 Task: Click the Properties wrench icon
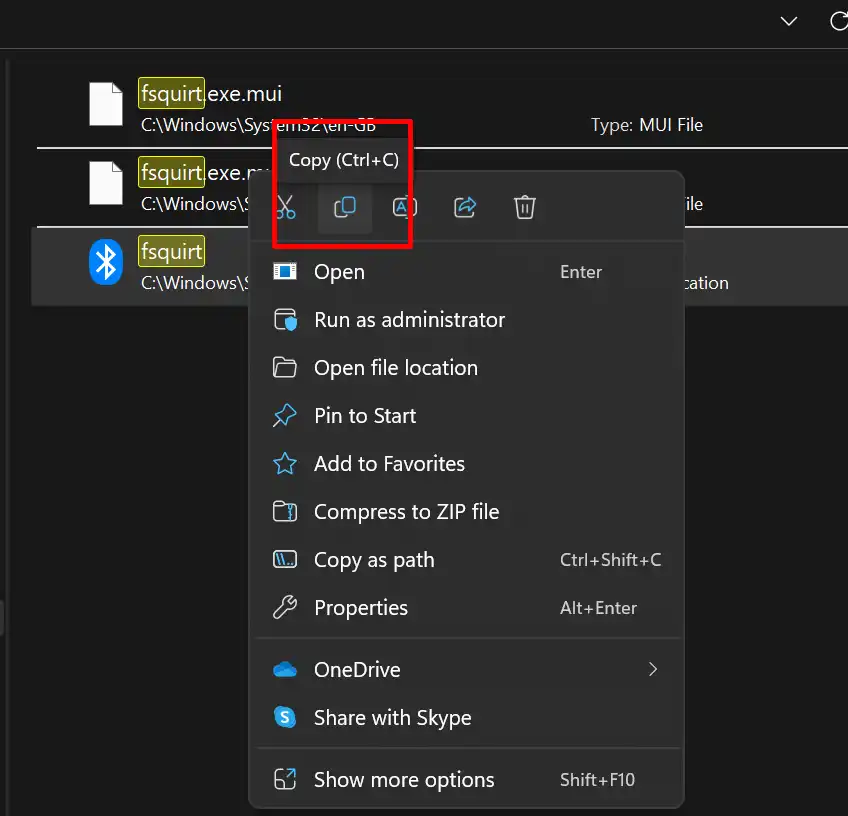pos(285,607)
